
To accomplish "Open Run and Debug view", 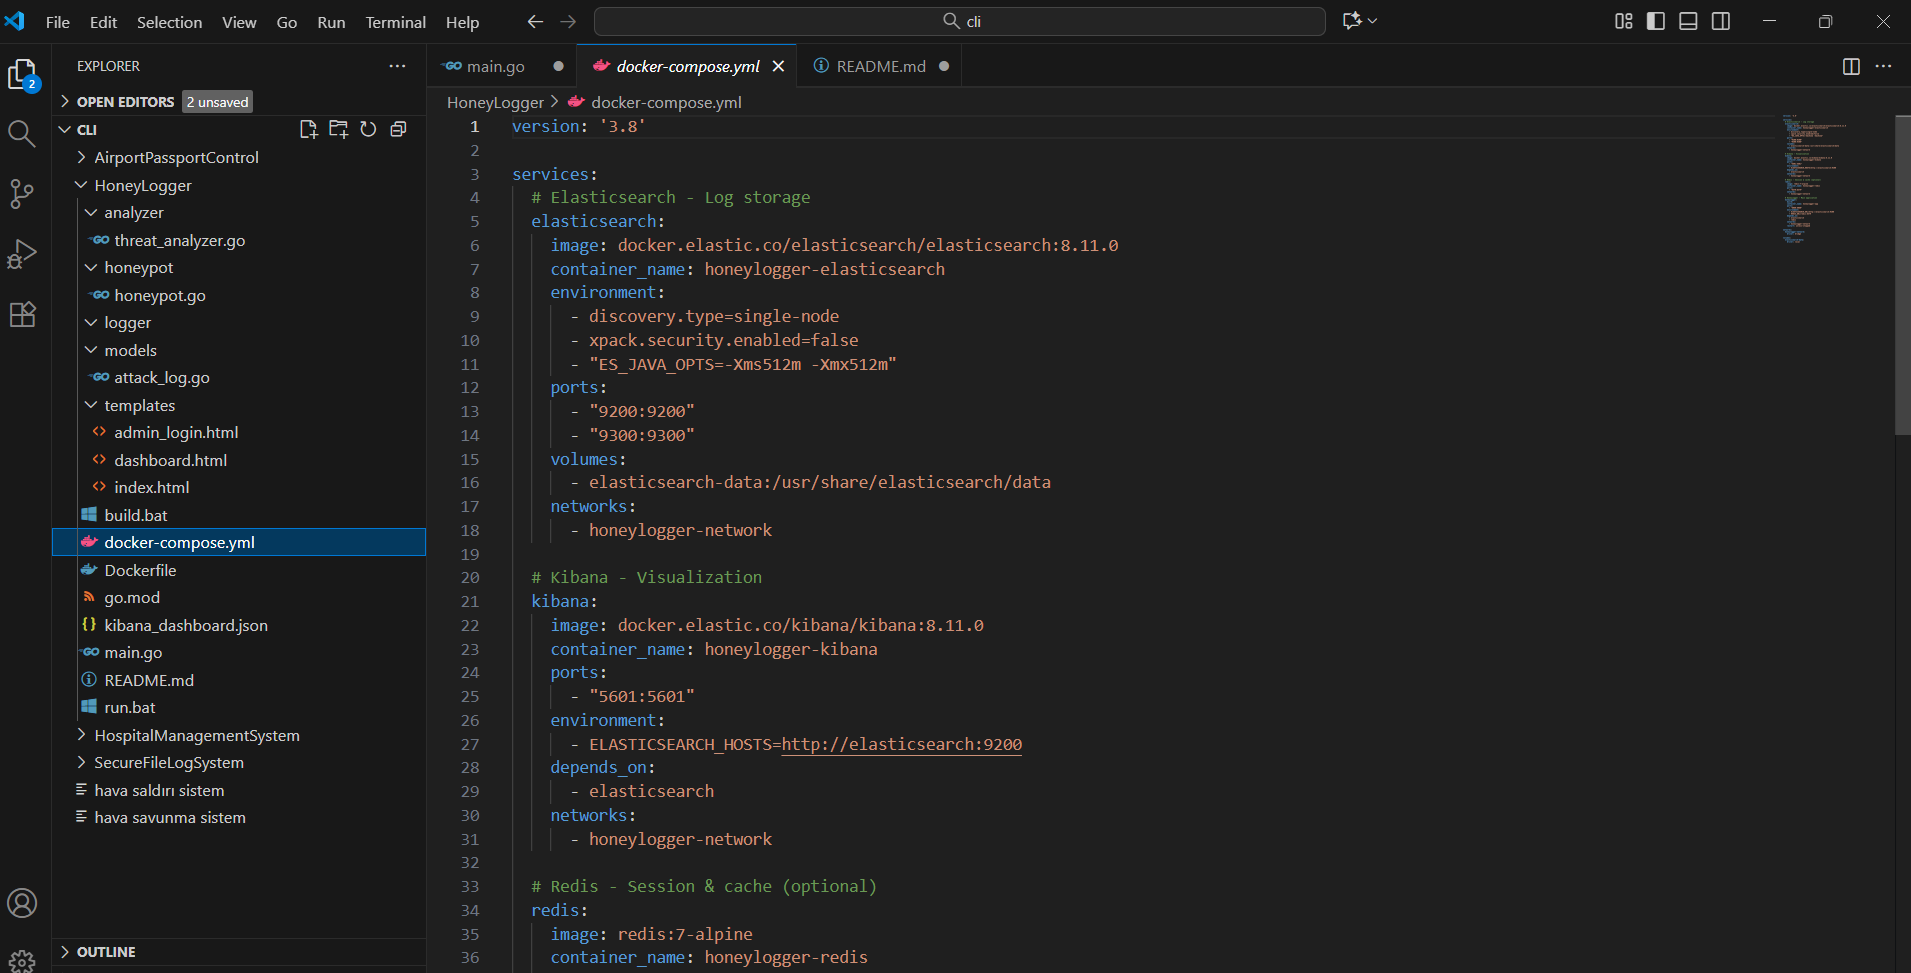I will tap(22, 254).
